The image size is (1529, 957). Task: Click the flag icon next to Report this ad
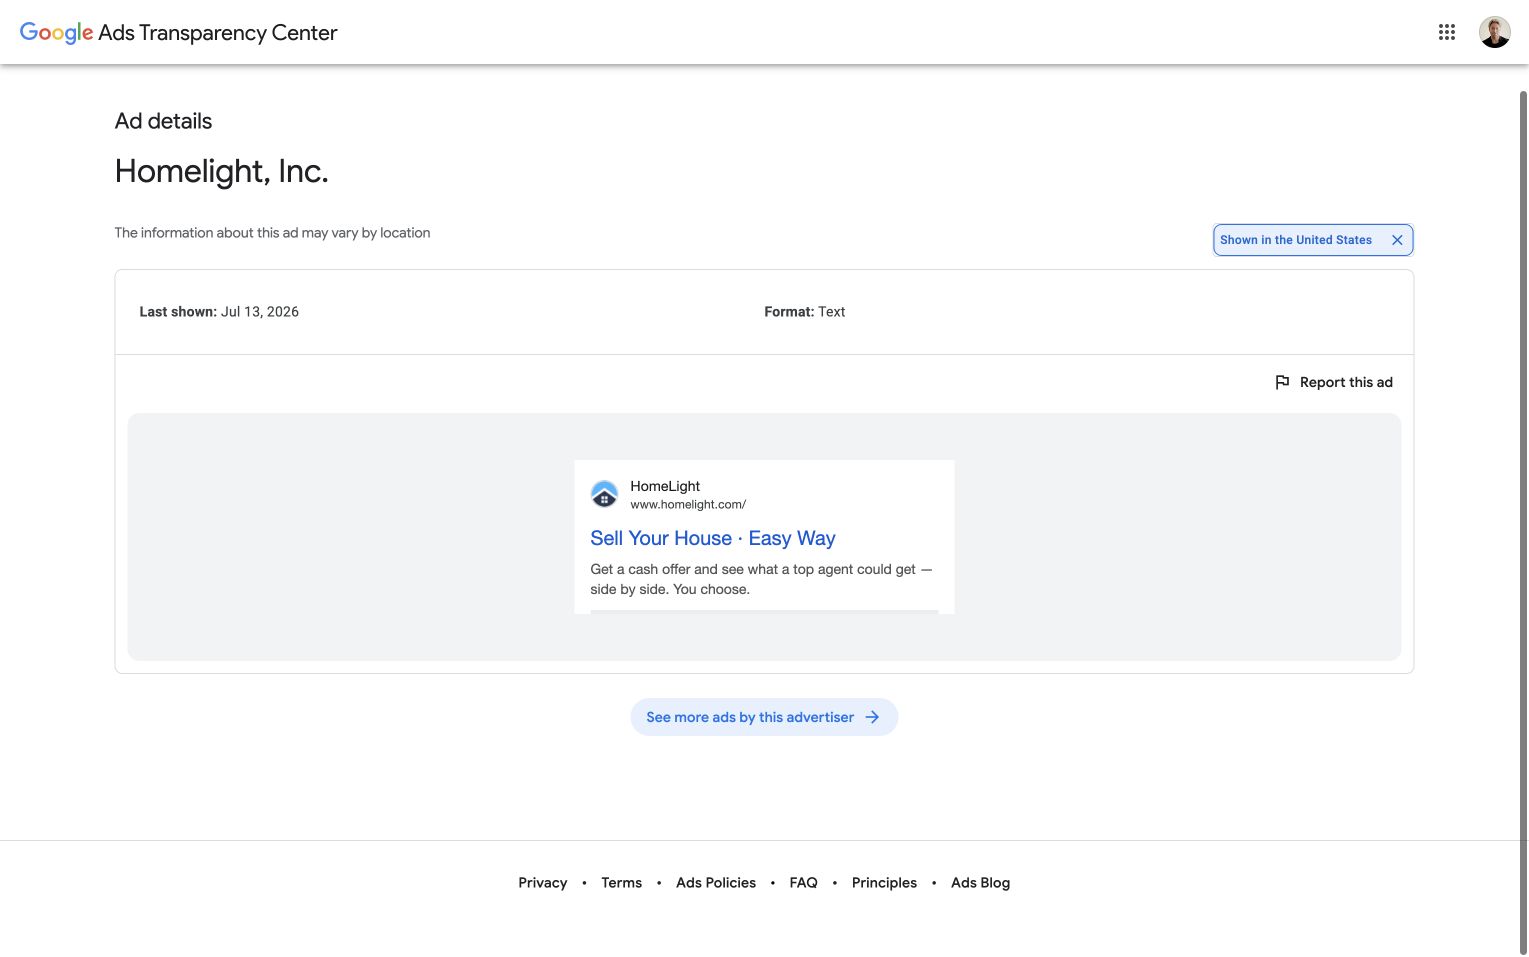(x=1282, y=382)
